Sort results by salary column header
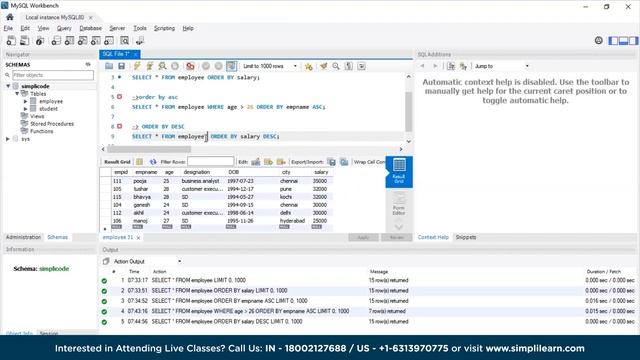 pos(321,172)
